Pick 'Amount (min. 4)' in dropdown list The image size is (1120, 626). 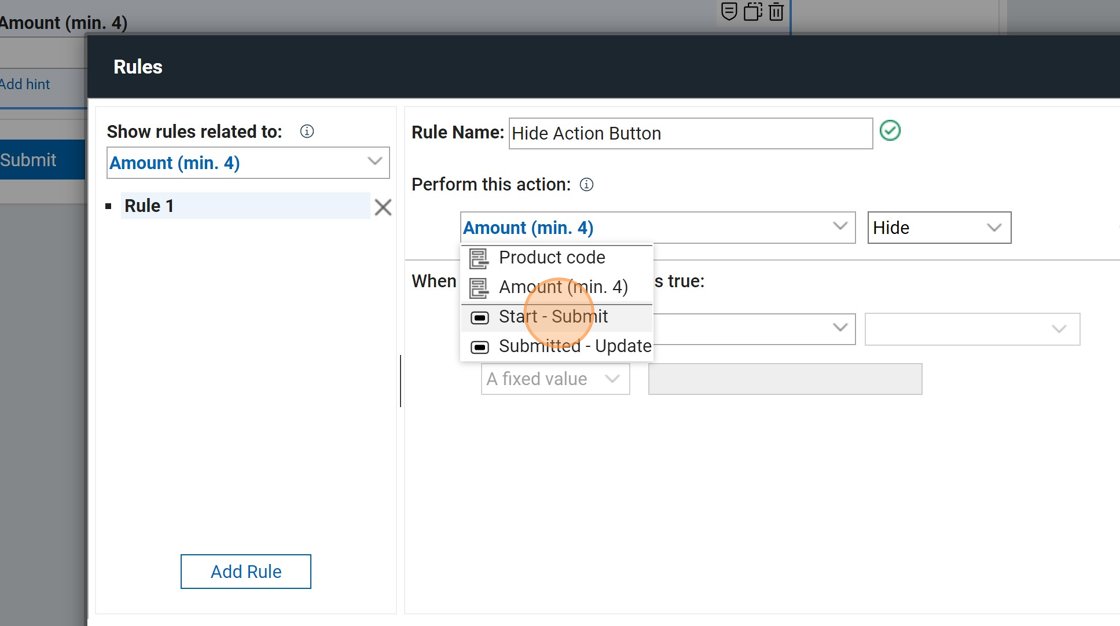click(563, 287)
